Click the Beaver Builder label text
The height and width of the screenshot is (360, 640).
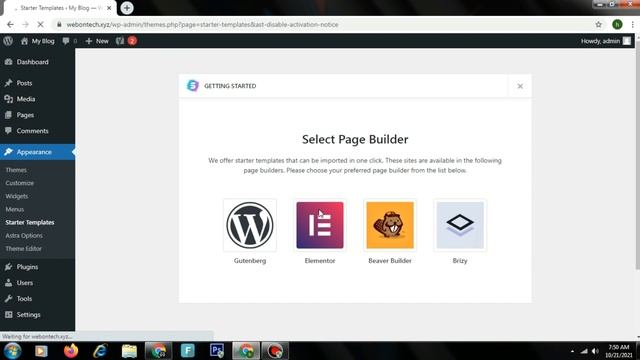pyautogui.click(x=390, y=260)
